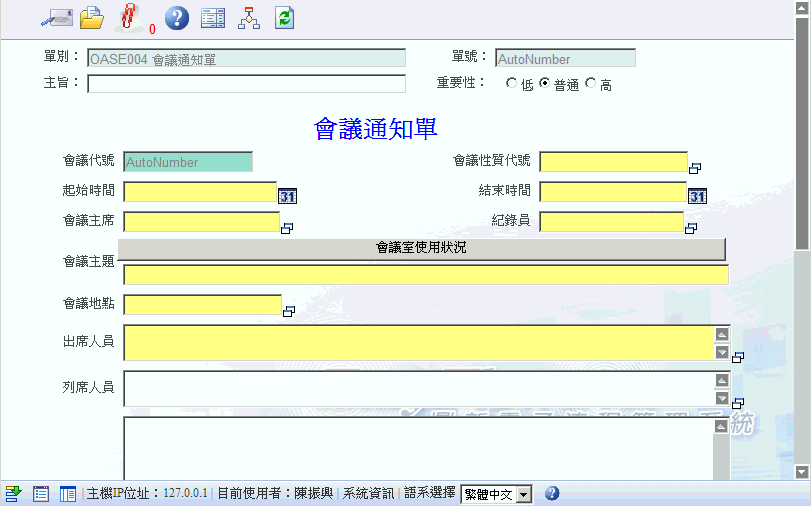This screenshot has height=507, width=812.
Task: Click the form layout view icon
Action: click(x=212, y=17)
